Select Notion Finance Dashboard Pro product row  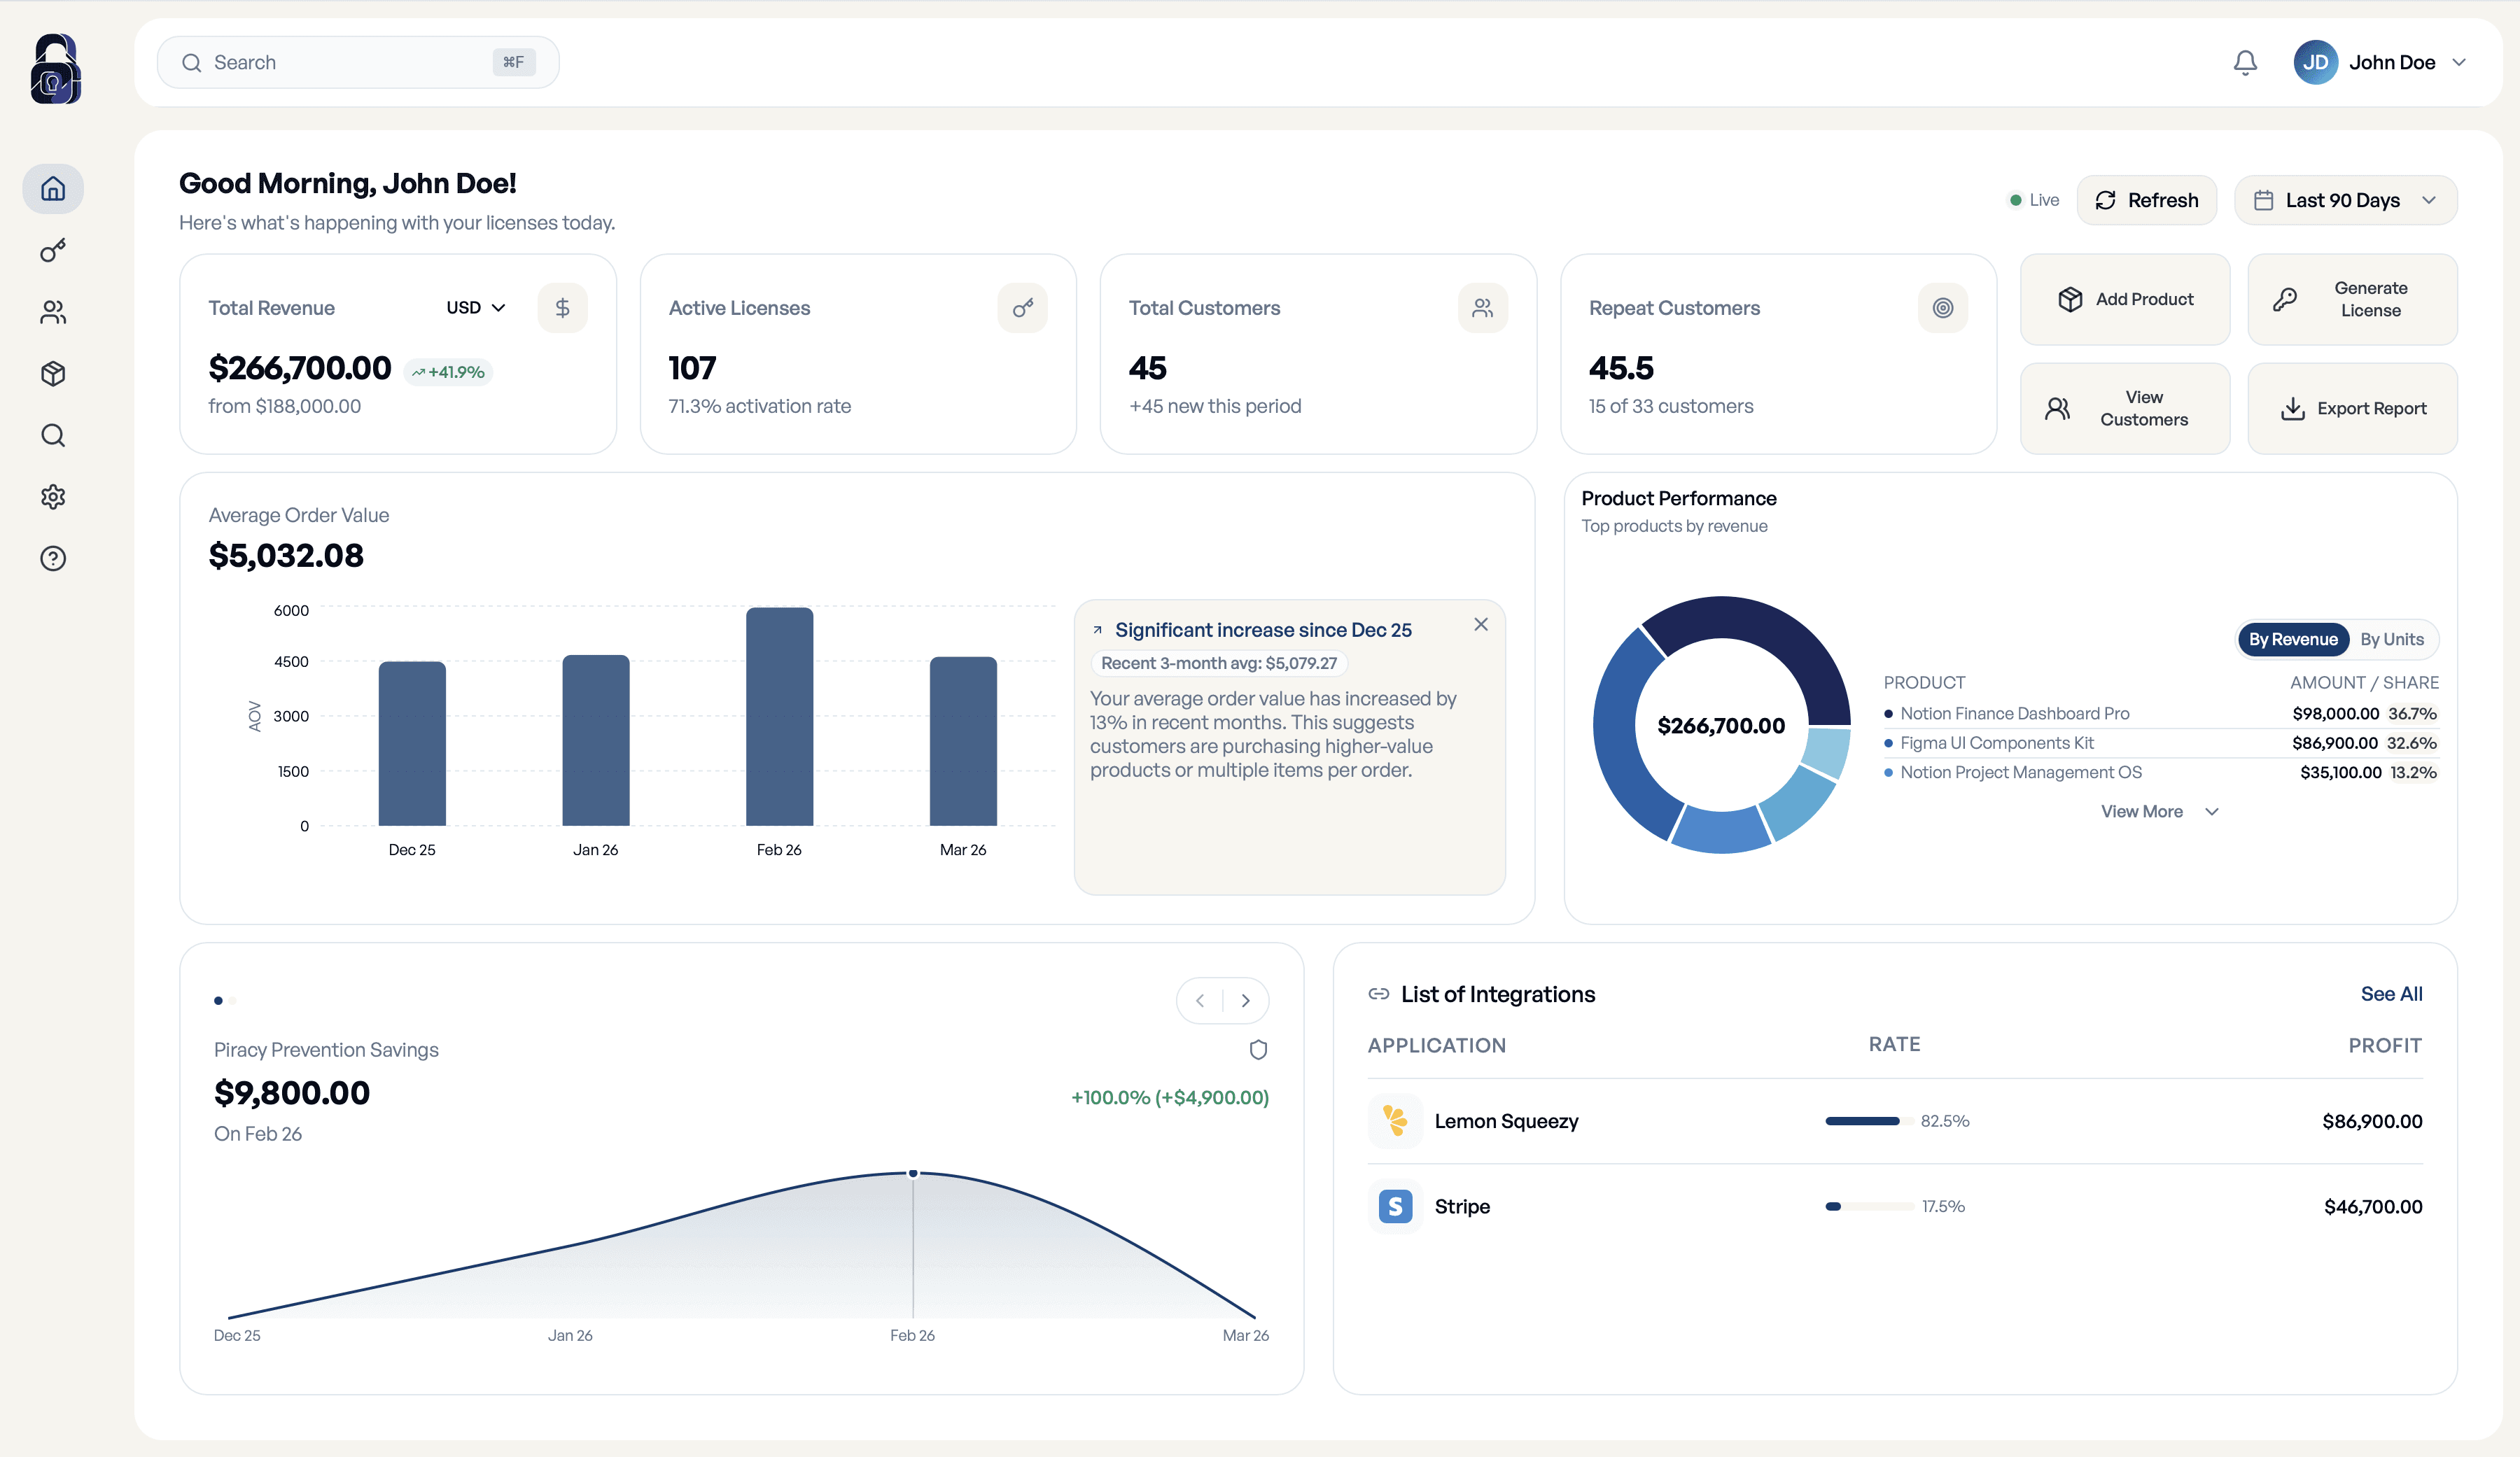coord(2160,714)
